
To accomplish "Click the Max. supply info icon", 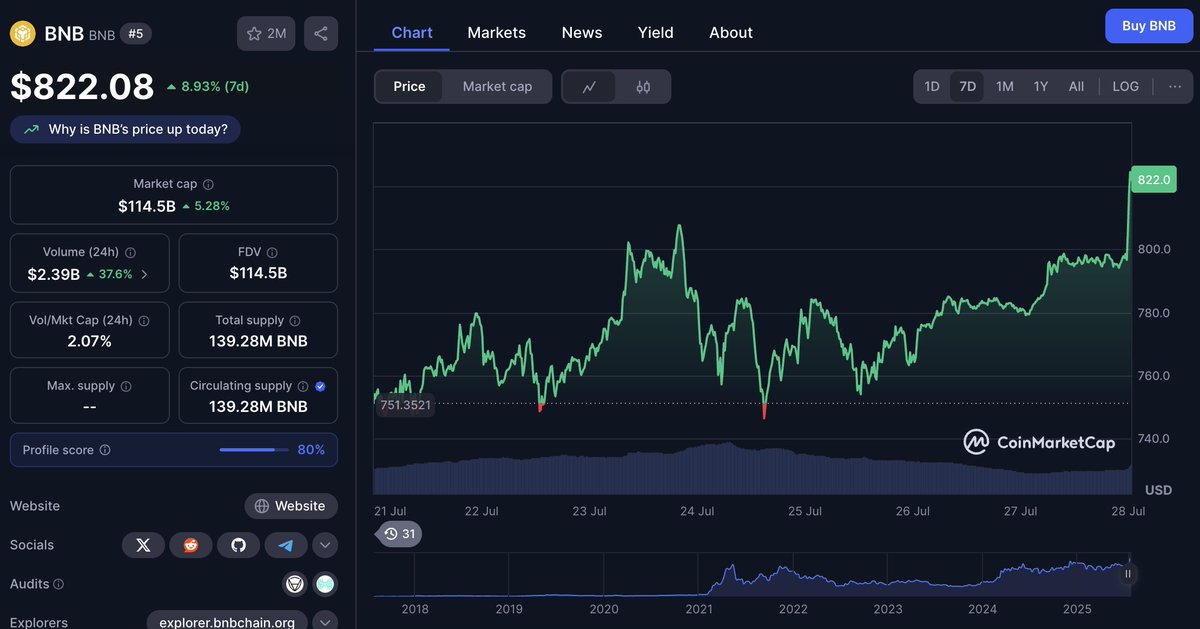I will [125, 386].
